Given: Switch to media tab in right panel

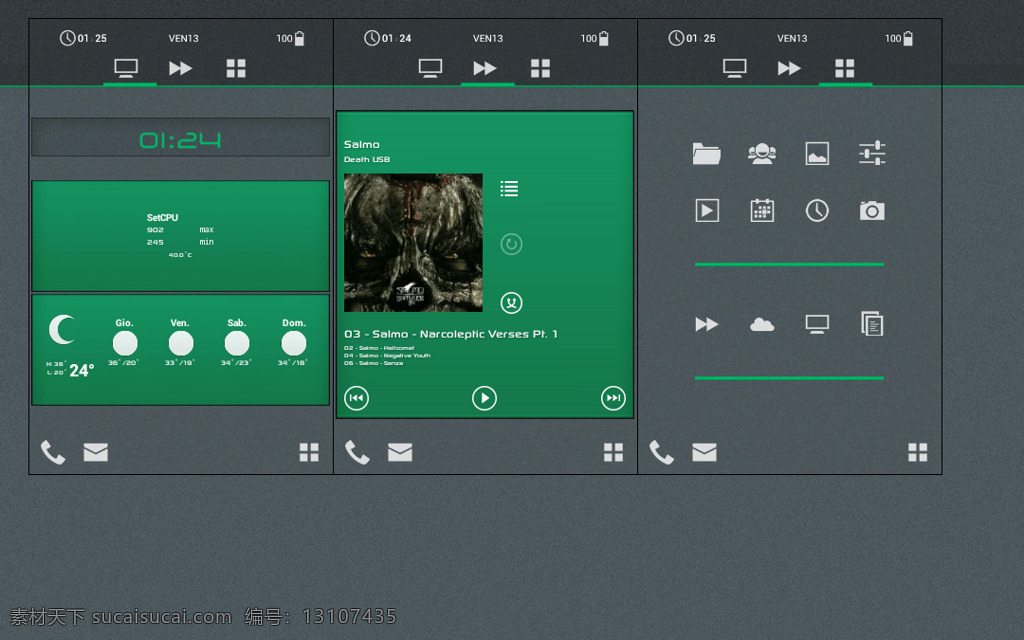Looking at the screenshot, I should pos(789,68).
